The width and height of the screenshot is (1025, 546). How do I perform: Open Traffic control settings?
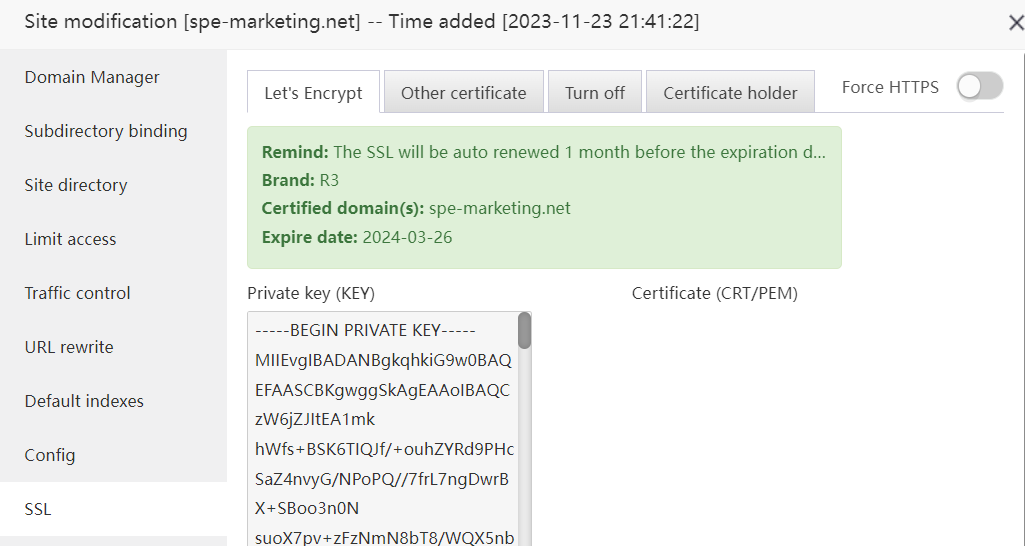point(77,293)
